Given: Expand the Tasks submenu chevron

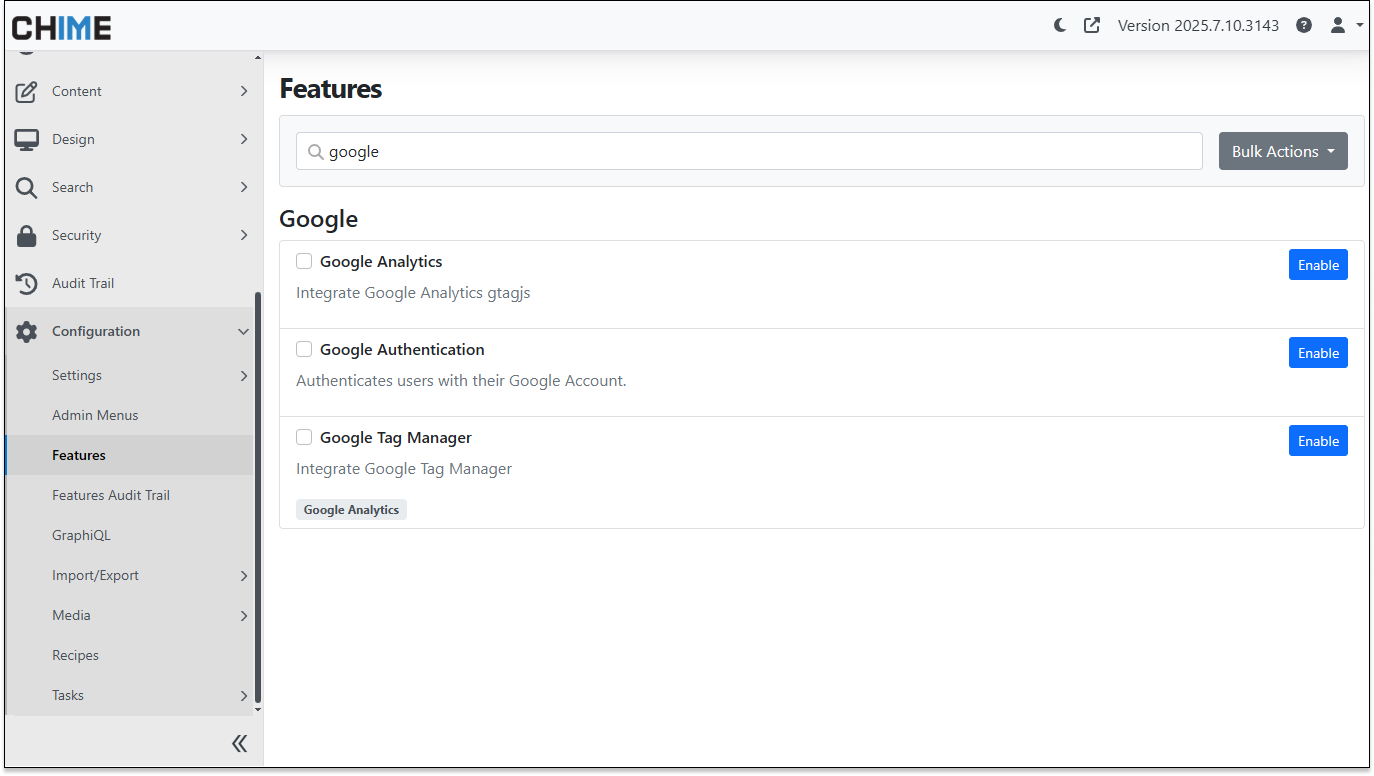Looking at the screenshot, I should click(x=243, y=695).
